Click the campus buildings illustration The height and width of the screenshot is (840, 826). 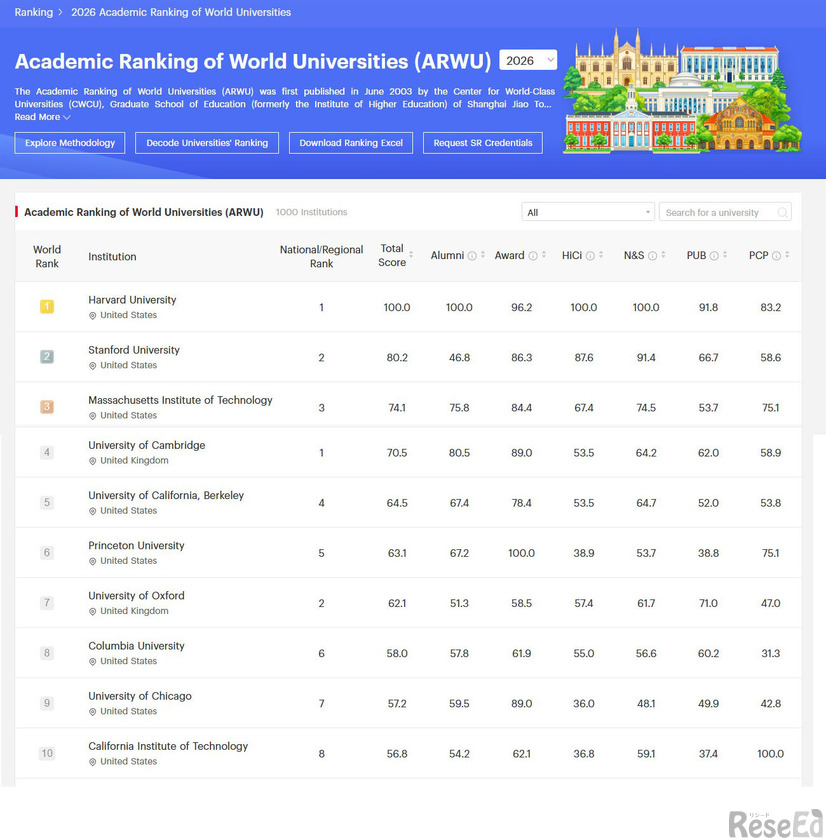point(682,91)
